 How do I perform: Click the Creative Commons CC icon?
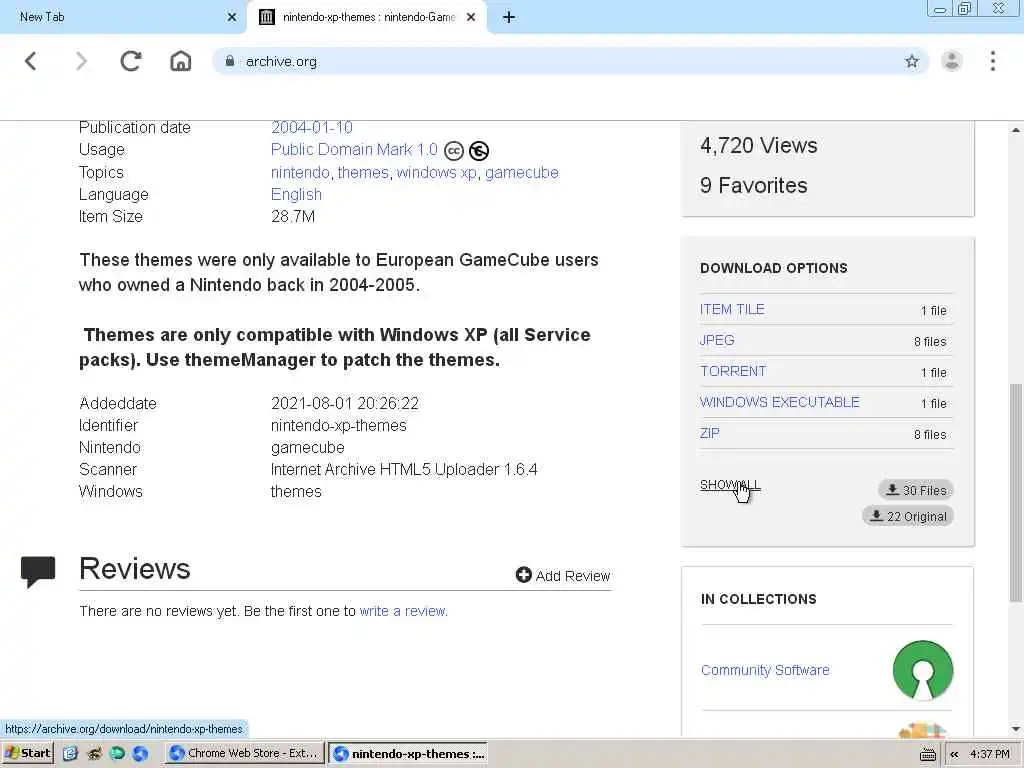(454, 151)
